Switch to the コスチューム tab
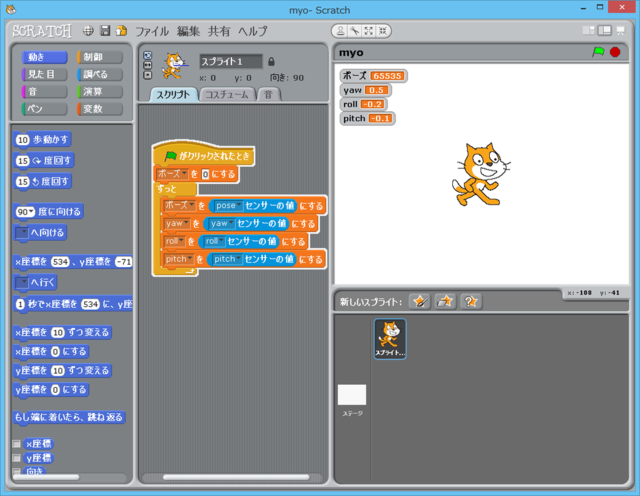640x496 pixels. pos(227,94)
